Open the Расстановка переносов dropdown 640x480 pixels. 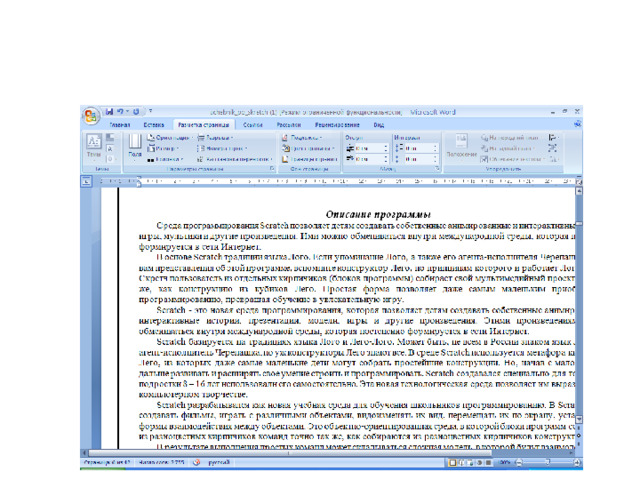[x=234, y=159]
